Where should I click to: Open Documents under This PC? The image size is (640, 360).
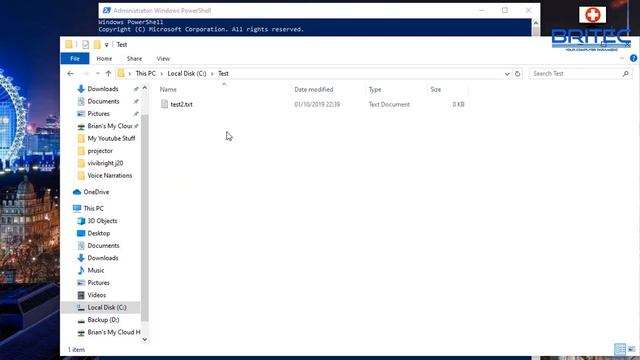tap(103, 246)
